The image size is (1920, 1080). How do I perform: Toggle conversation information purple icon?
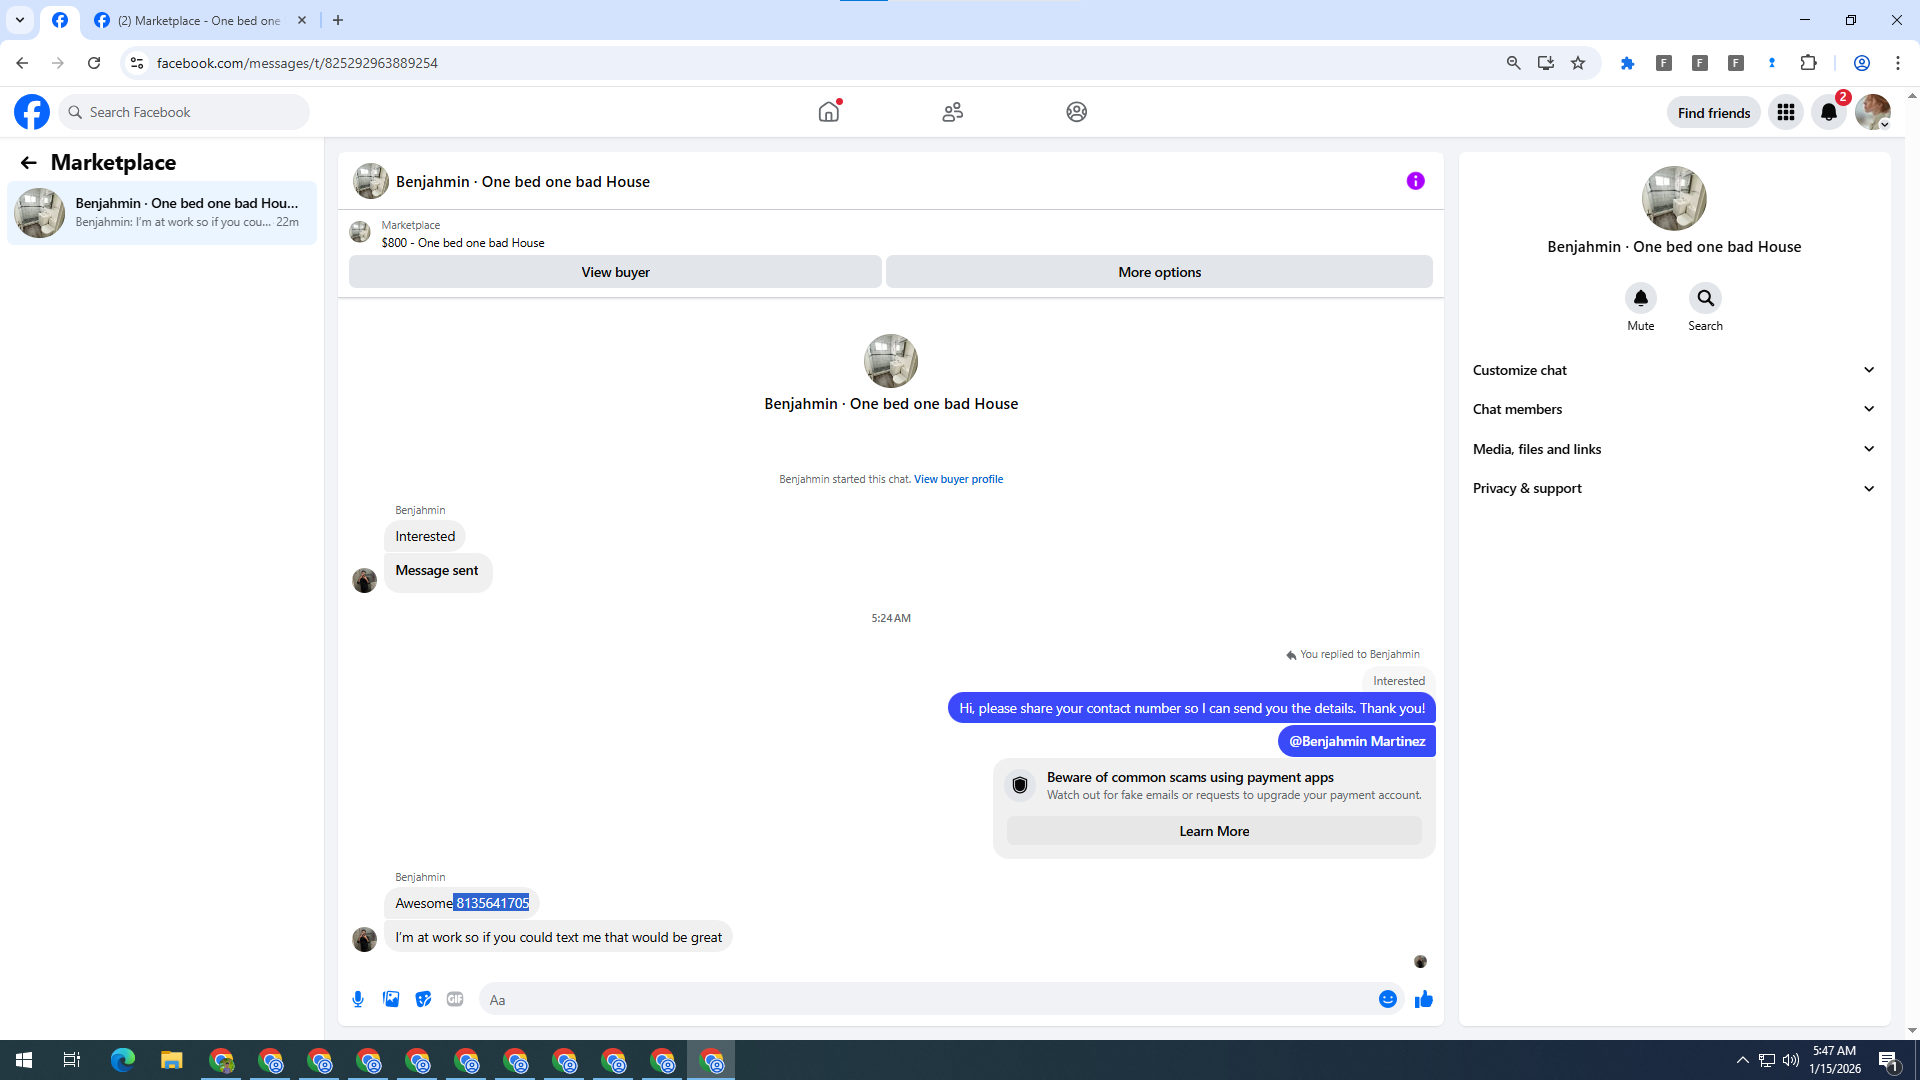tap(1415, 181)
